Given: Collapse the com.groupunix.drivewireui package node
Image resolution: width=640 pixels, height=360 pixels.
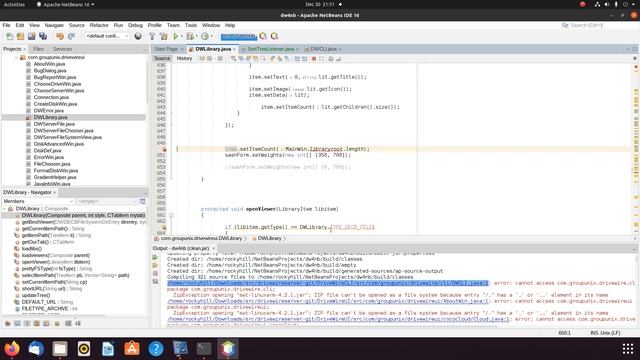Looking at the screenshot, I should (x=16, y=58).
